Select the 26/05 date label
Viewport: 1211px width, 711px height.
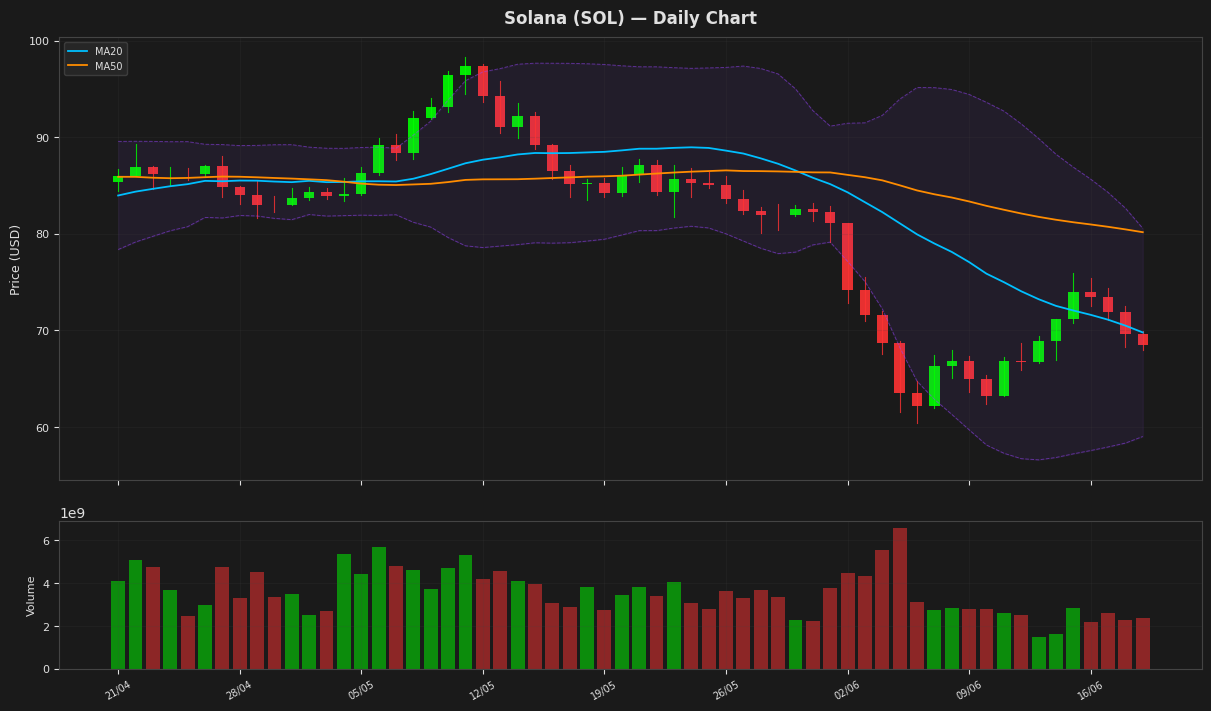[726, 689]
